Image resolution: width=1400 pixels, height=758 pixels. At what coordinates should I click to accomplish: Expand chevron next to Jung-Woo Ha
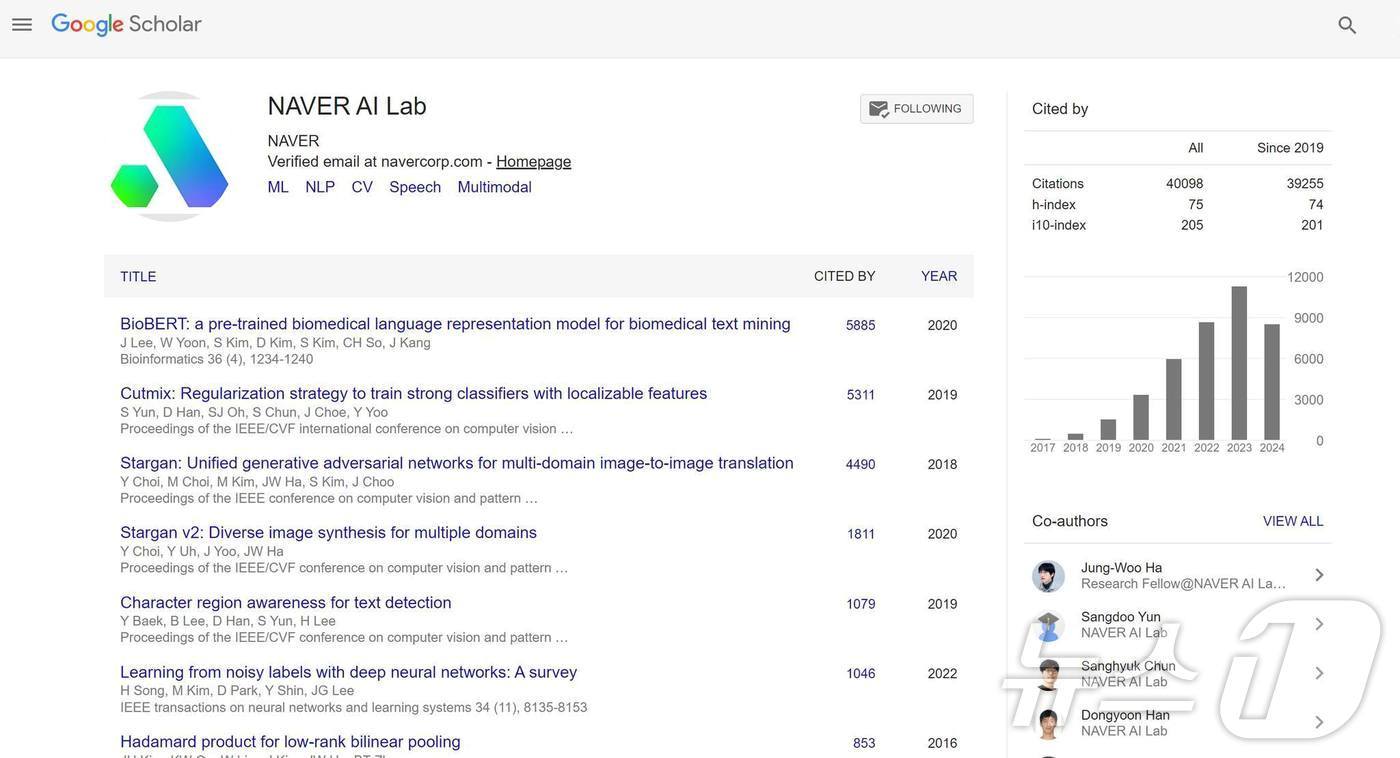[x=1319, y=575]
